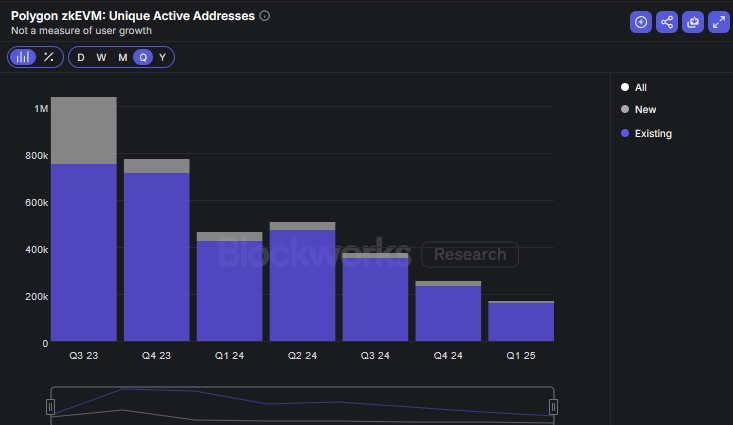Click the 'Q4 24' x-axis label

click(448, 356)
